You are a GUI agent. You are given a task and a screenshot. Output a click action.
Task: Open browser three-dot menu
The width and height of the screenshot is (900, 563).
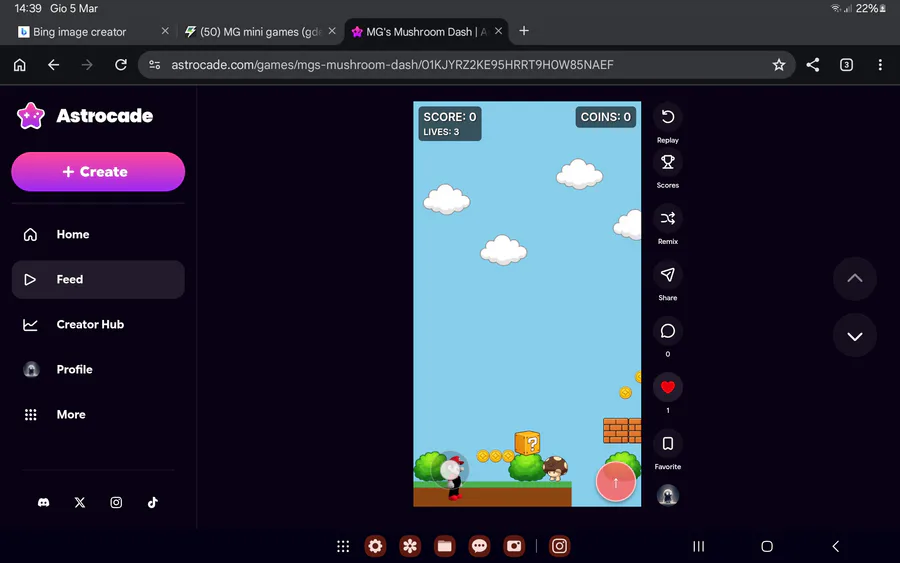[880, 65]
